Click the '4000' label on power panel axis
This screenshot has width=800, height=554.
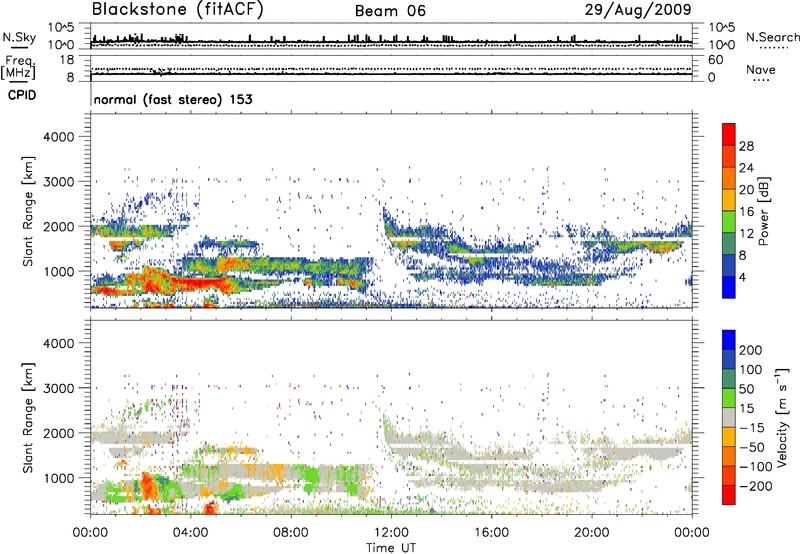coord(58,137)
